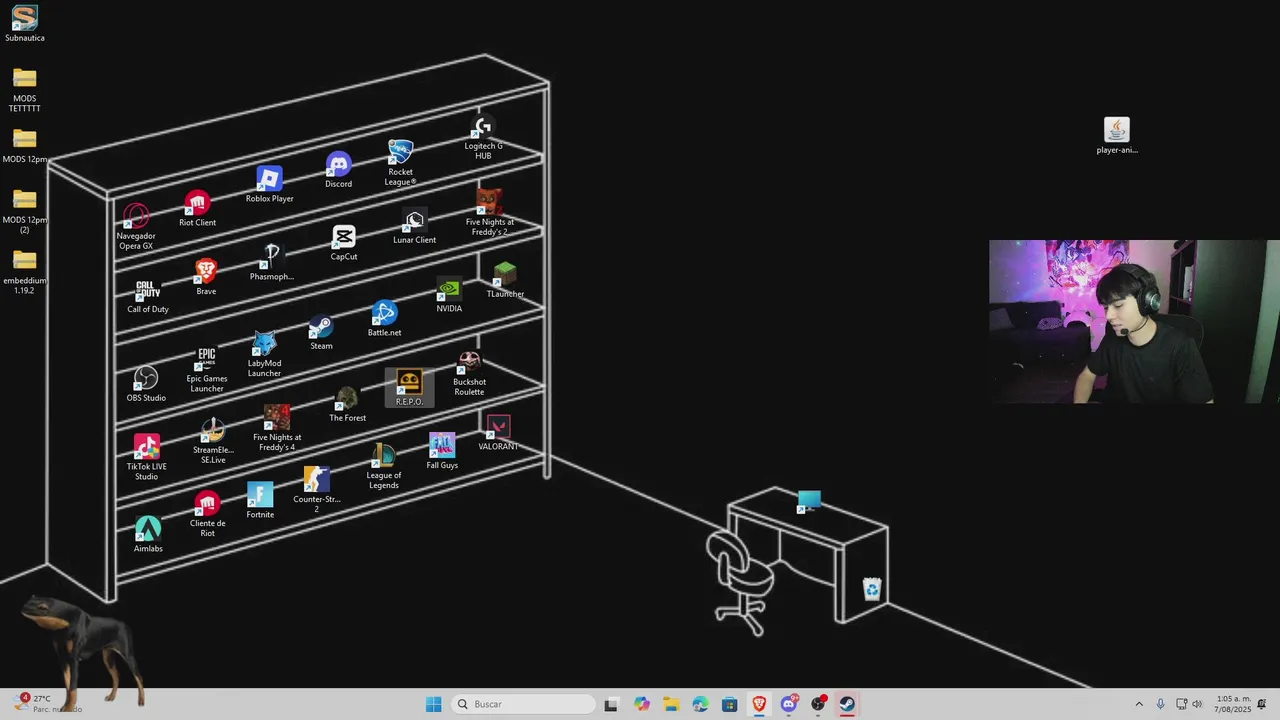Open Cliente de Riot shortcut
This screenshot has height=720, width=1280.
point(207,514)
